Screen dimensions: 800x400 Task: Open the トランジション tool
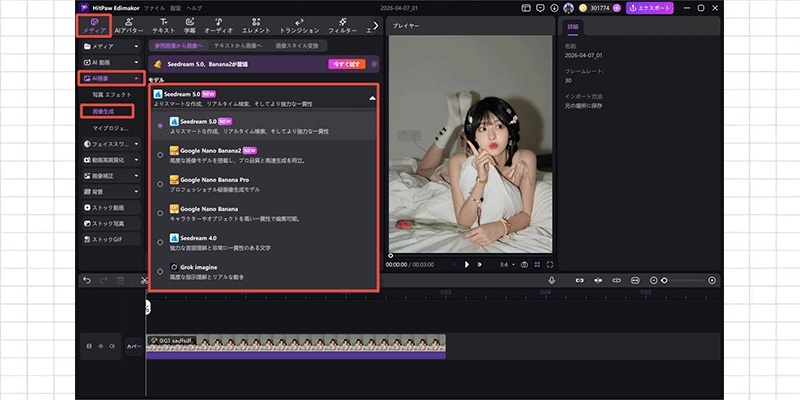tap(299, 26)
